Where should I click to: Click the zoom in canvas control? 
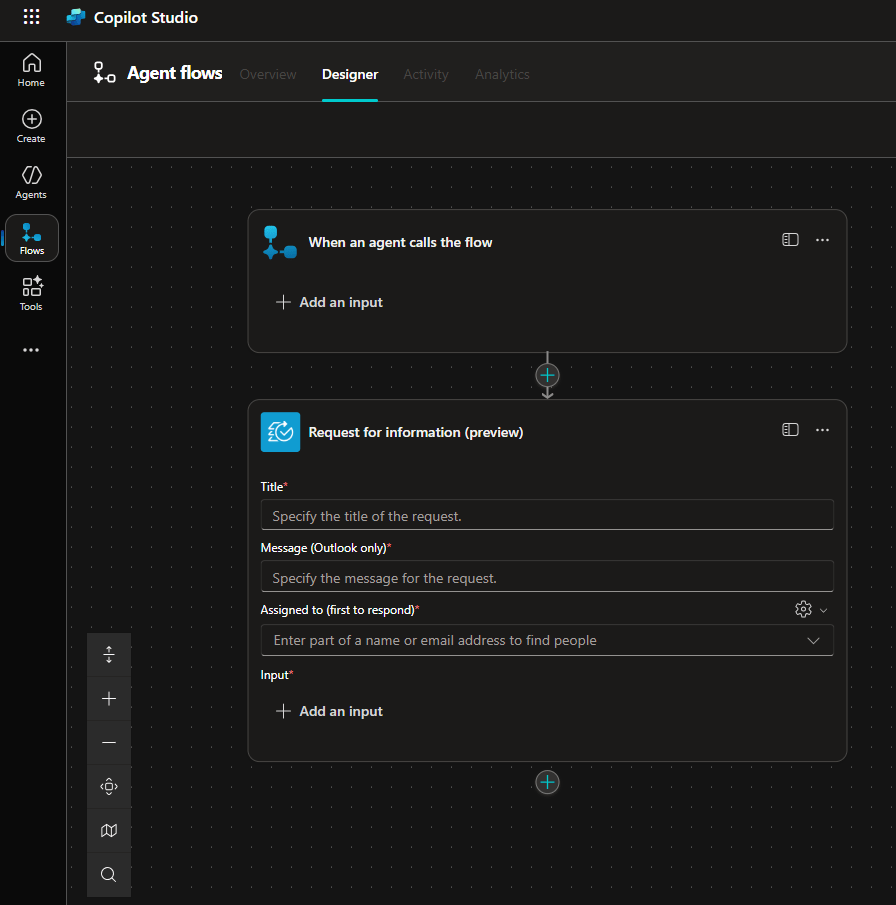109,699
